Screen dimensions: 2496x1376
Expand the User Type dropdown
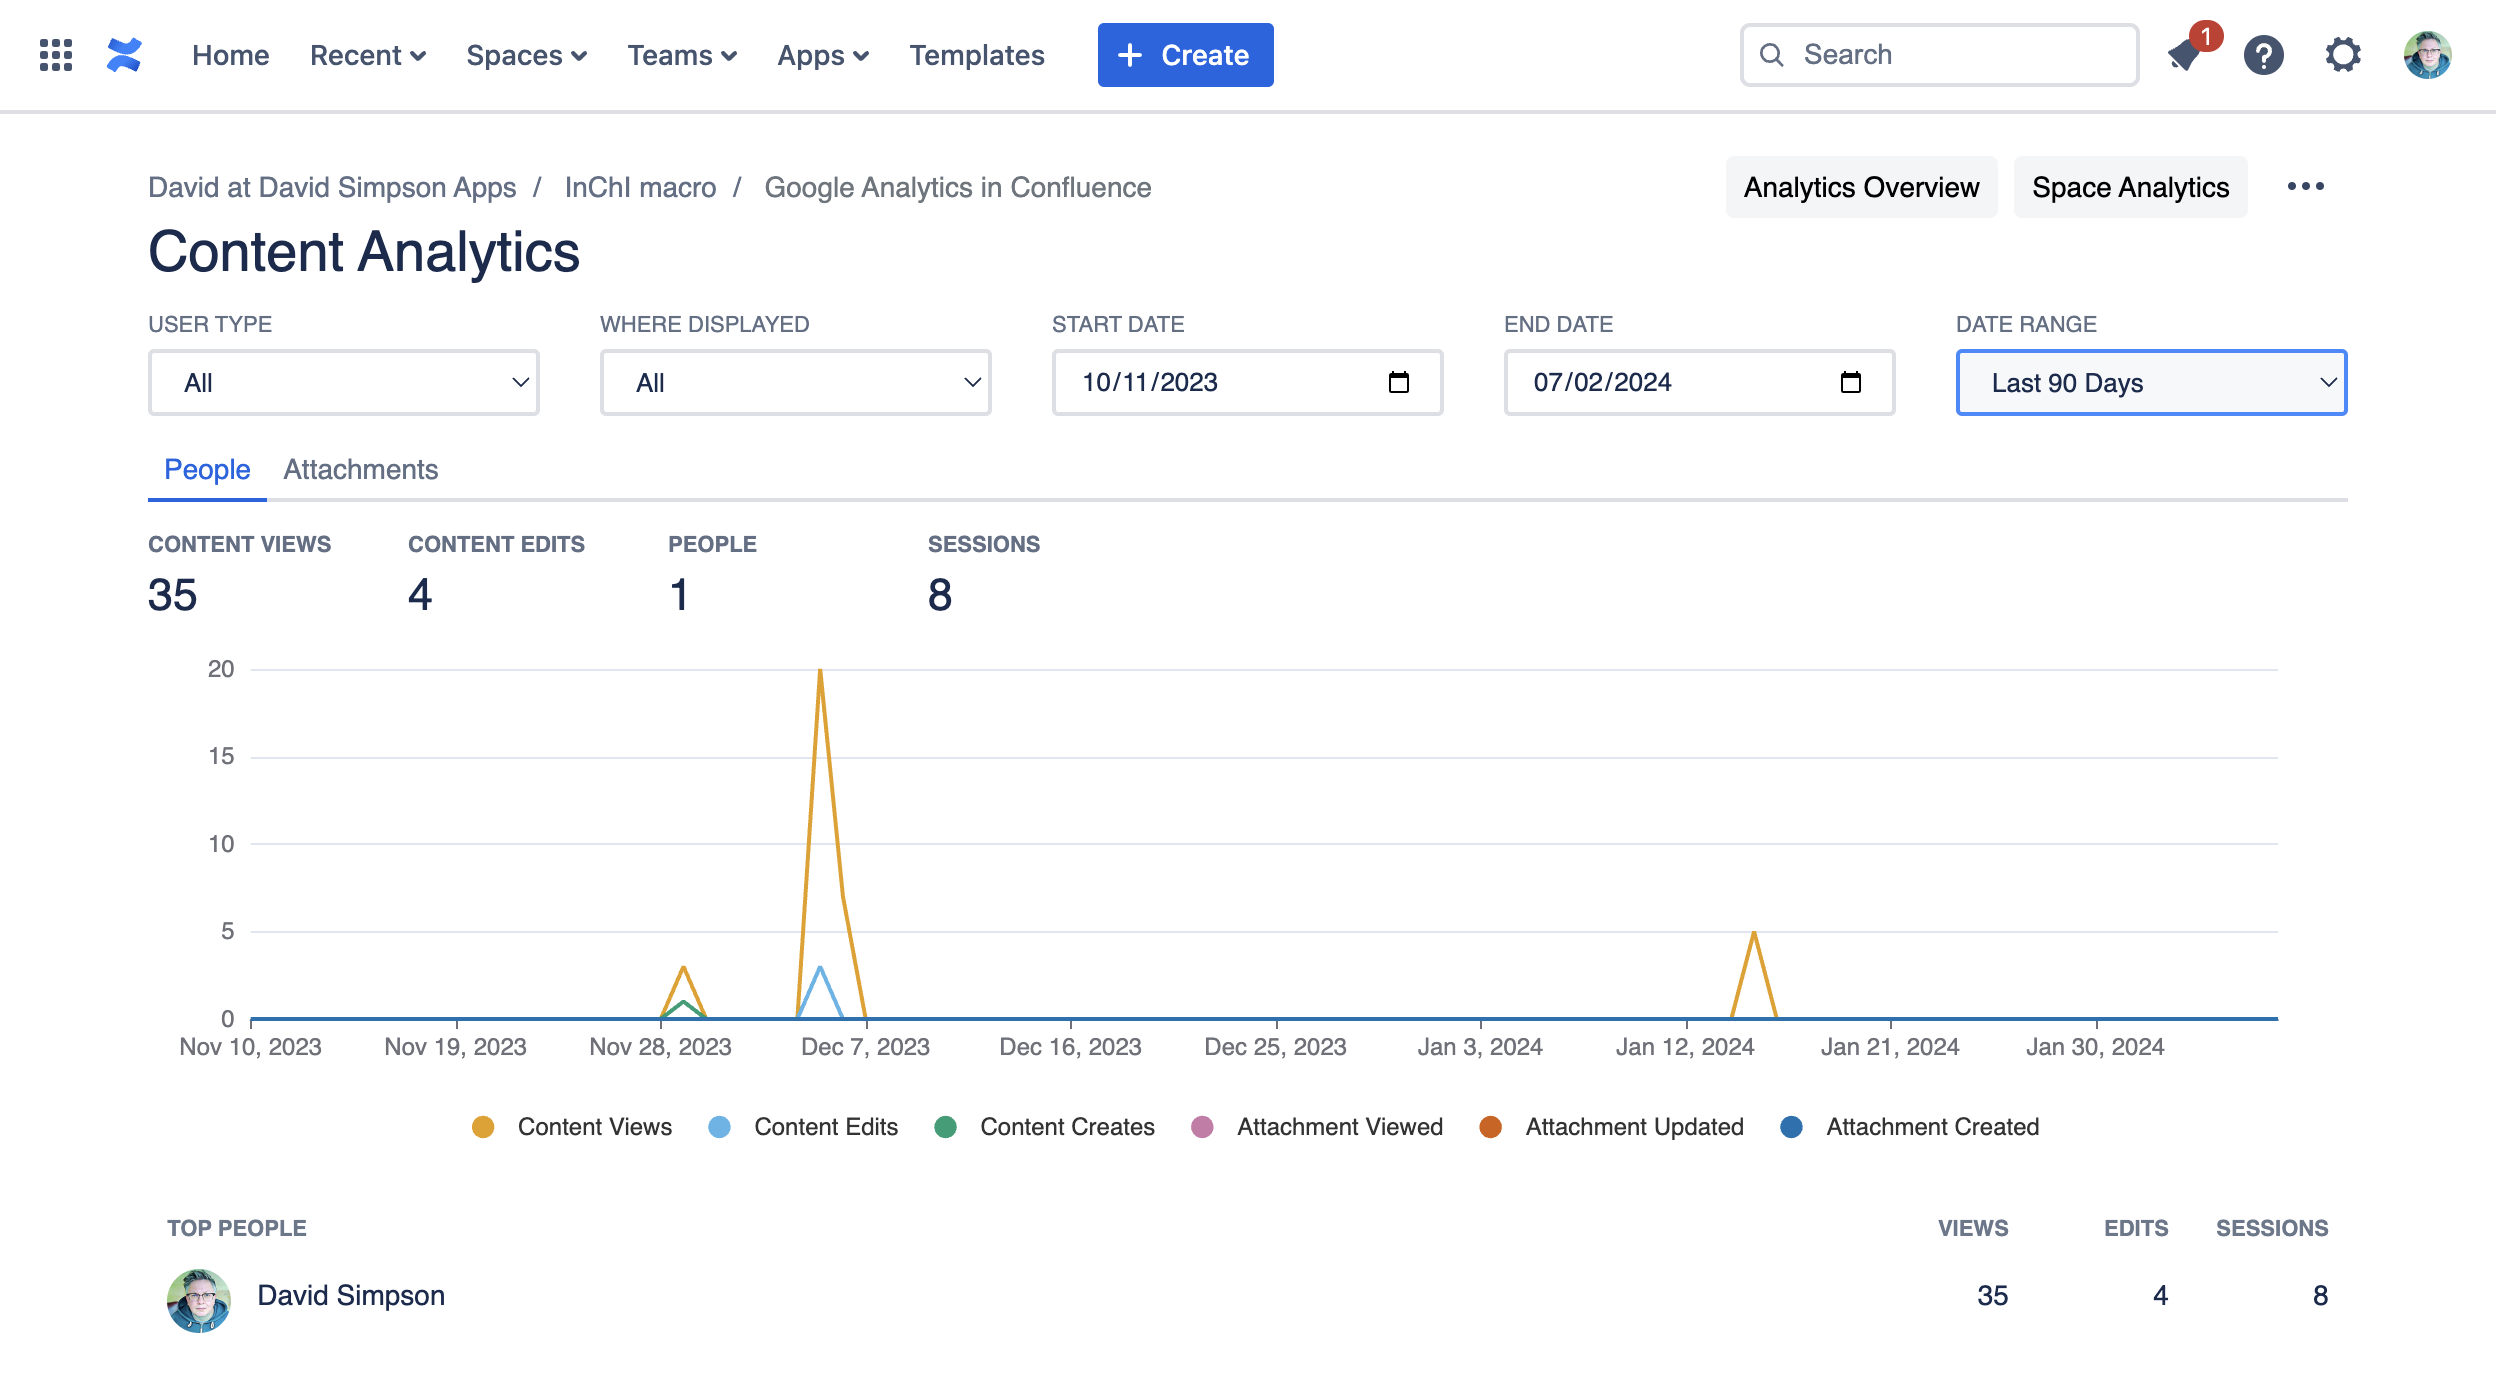pos(343,382)
